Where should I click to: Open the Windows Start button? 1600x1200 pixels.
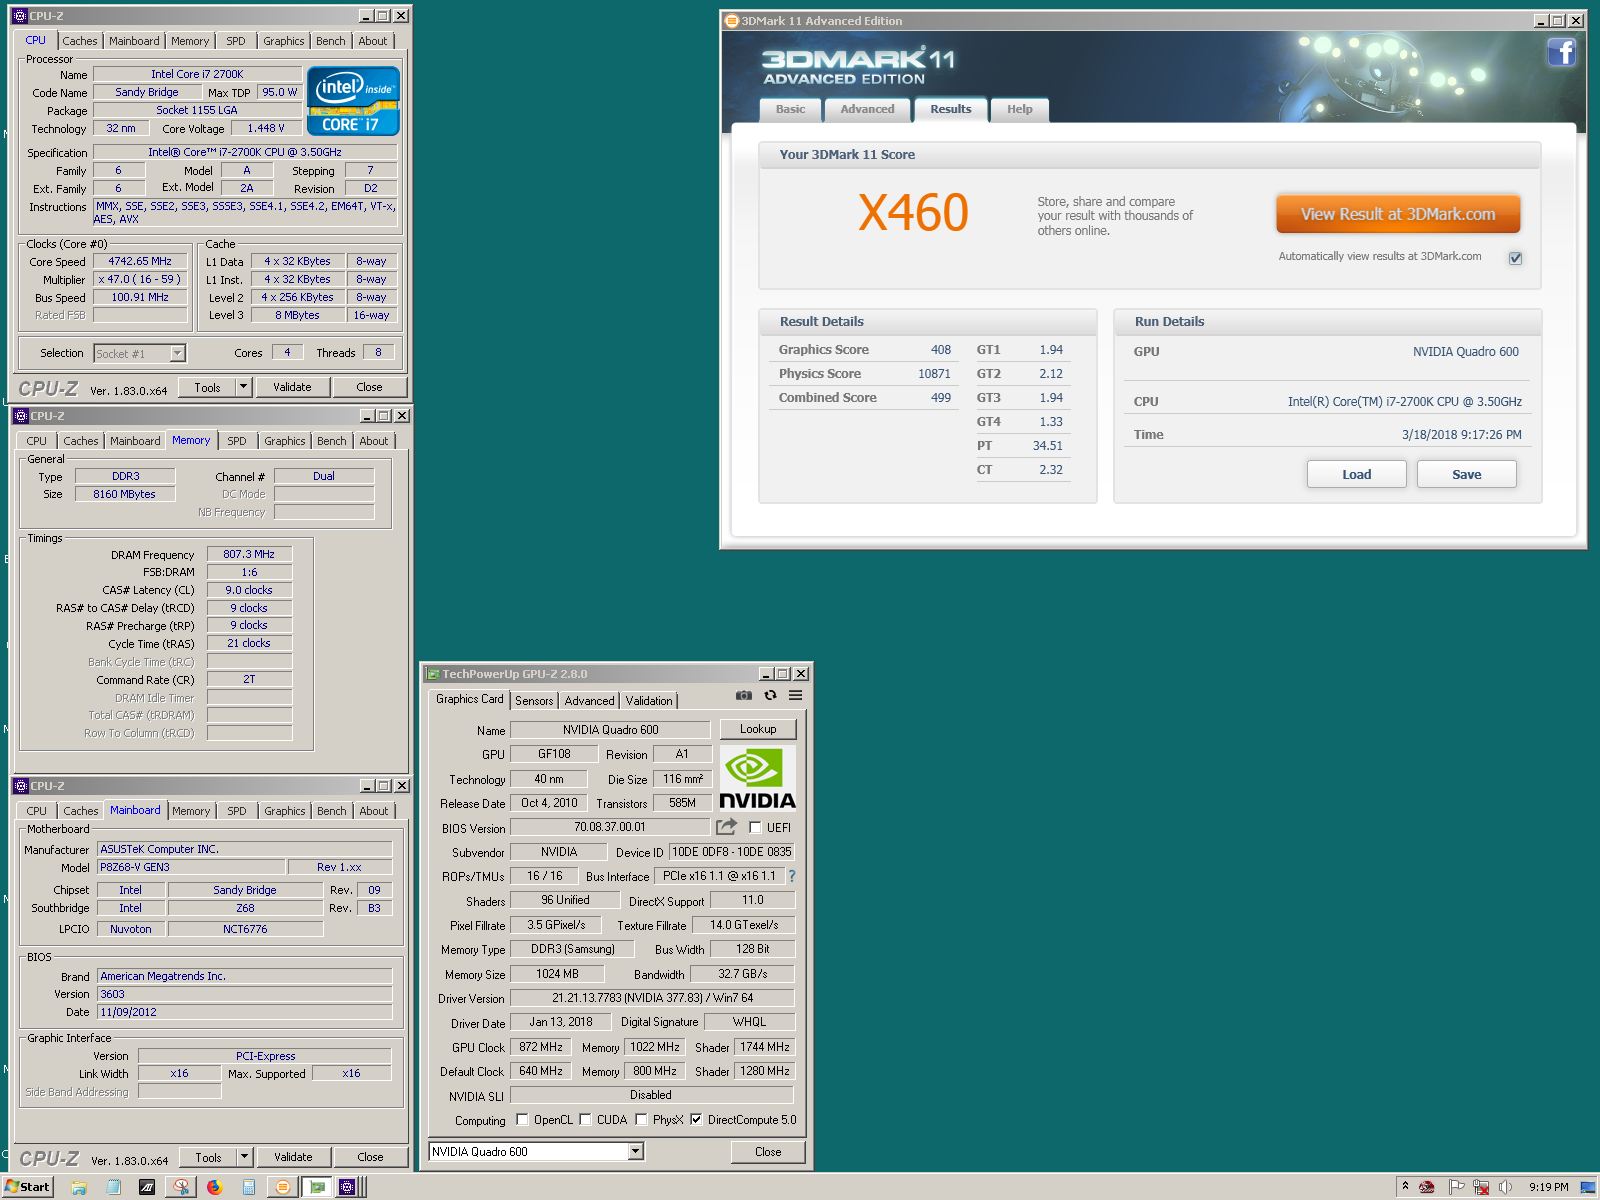(27, 1187)
